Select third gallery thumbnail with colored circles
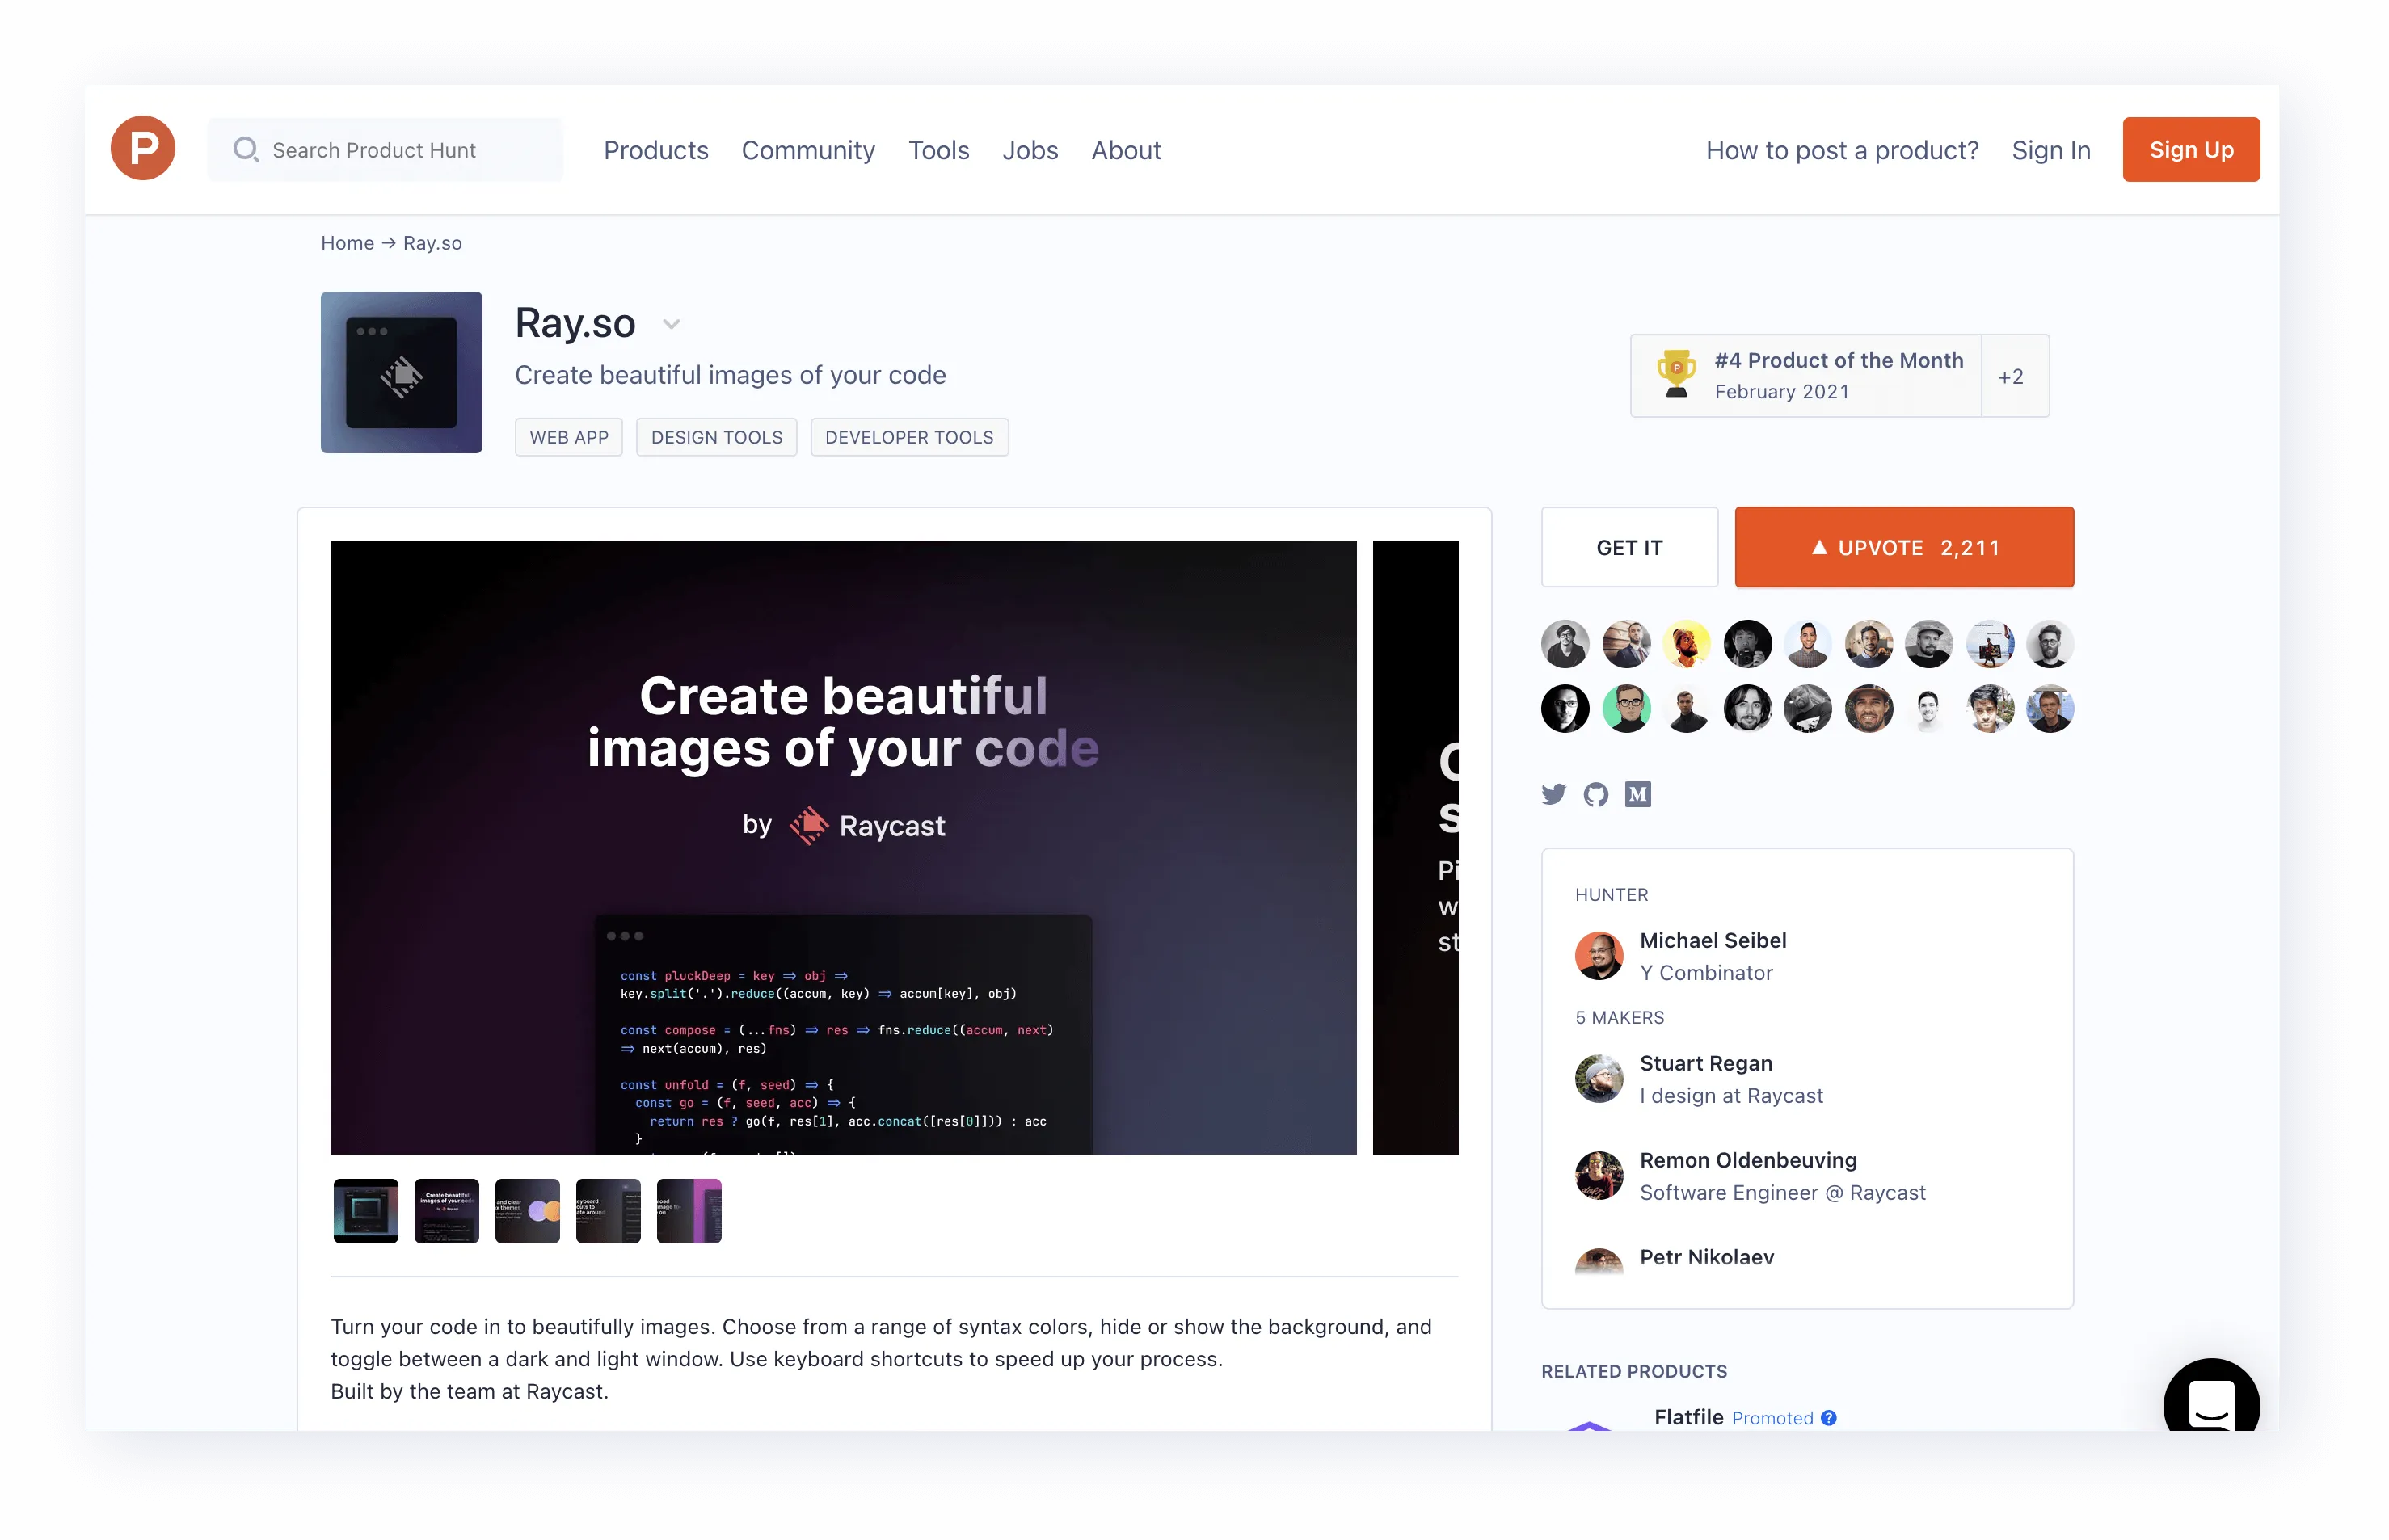The height and width of the screenshot is (1540, 2389). [x=527, y=1211]
